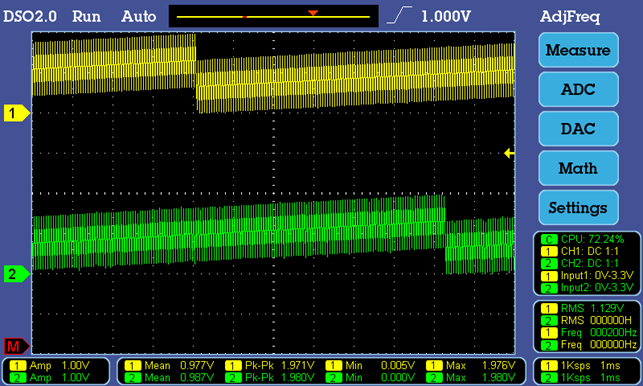The width and height of the screenshot is (643, 386).
Task: Toggle the Run state label
Action: pos(86,16)
